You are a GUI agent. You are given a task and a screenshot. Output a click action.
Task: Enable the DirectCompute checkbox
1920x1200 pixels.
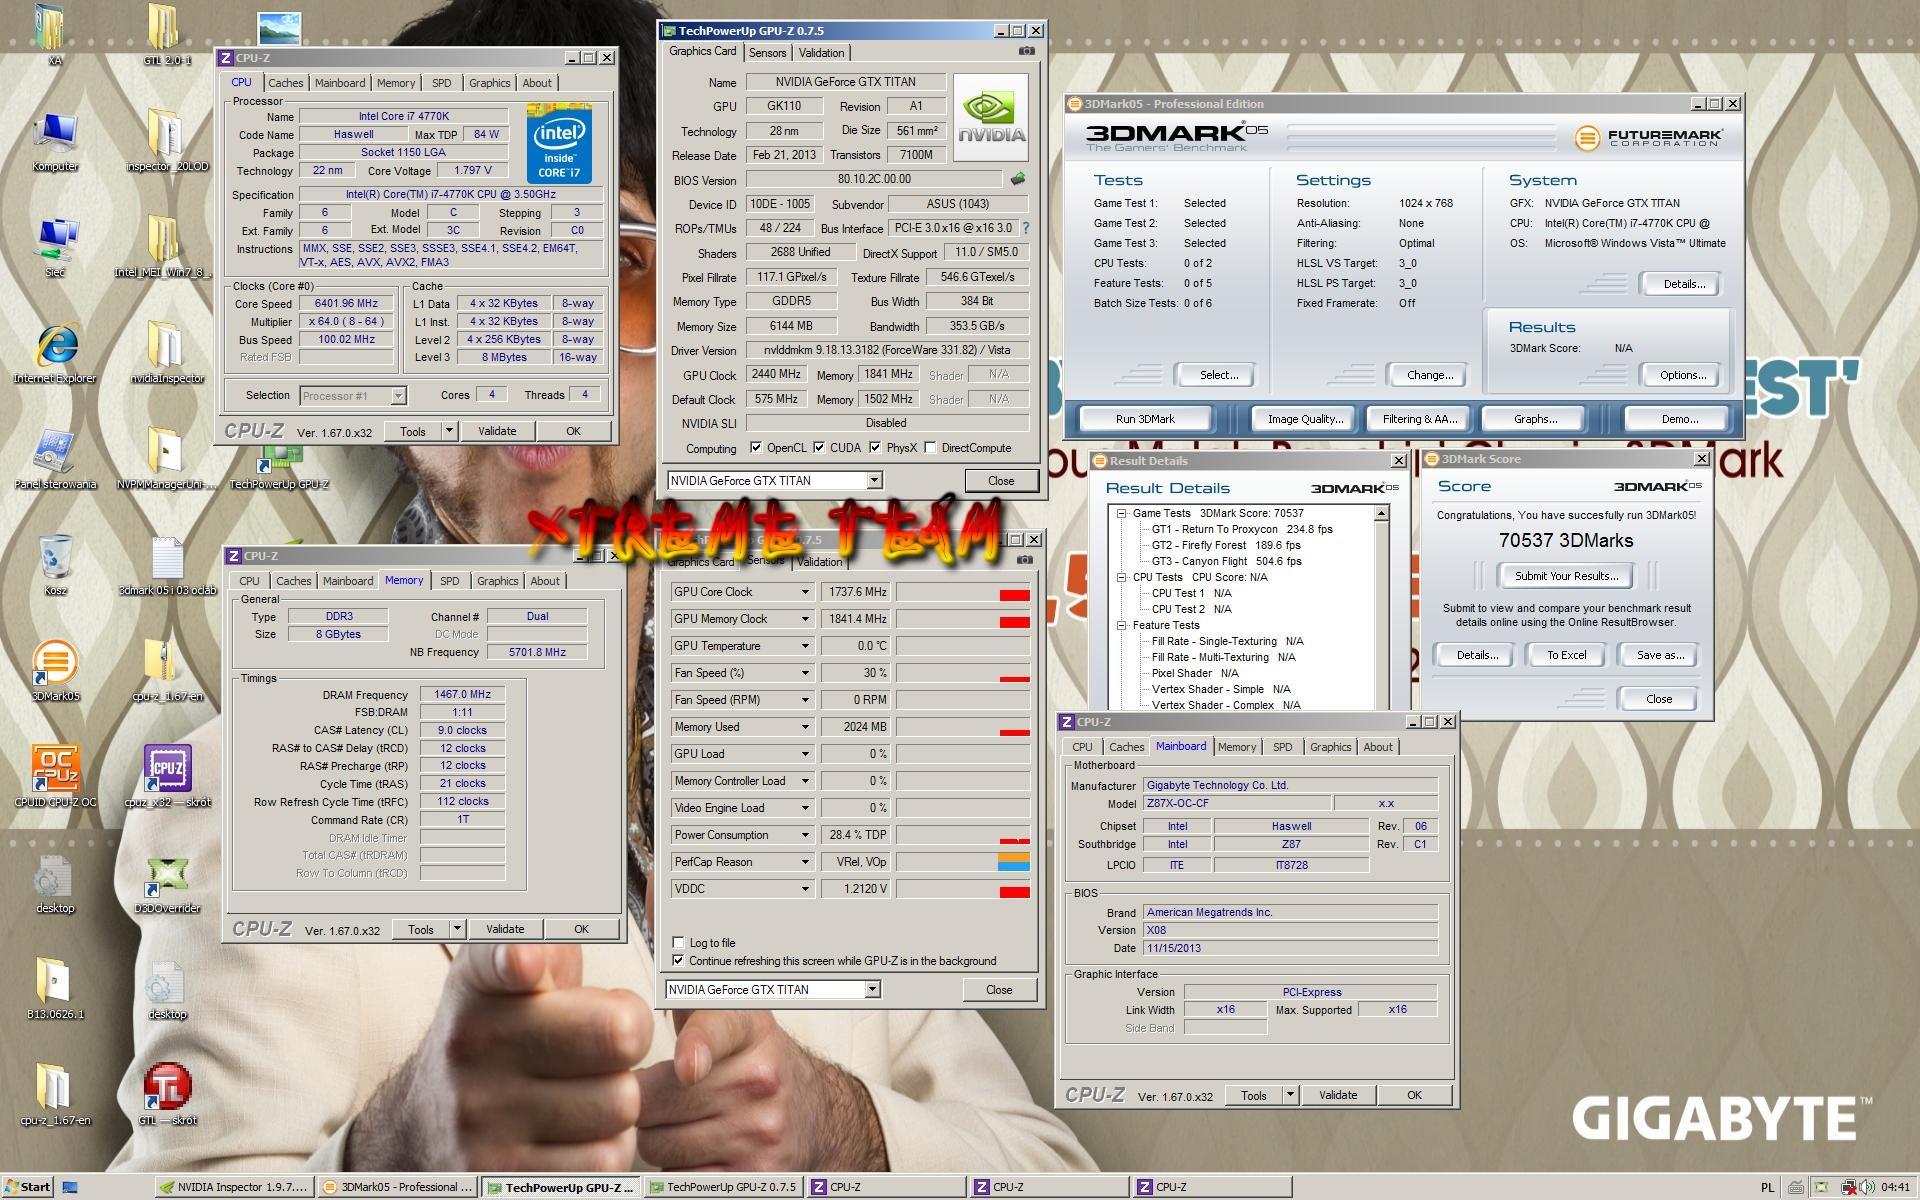click(x=930, y=448)
